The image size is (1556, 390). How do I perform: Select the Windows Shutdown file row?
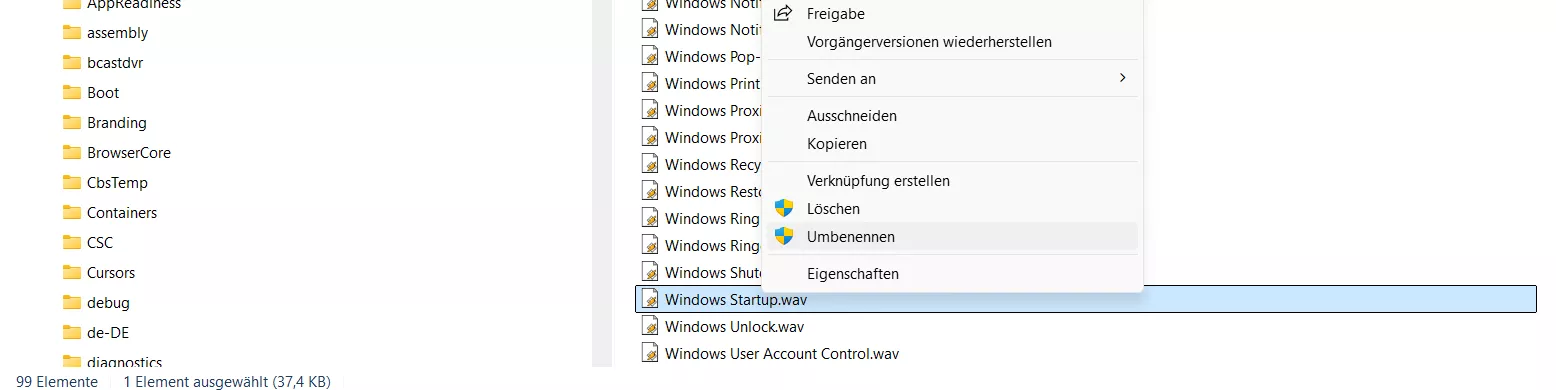pos(700,272)
